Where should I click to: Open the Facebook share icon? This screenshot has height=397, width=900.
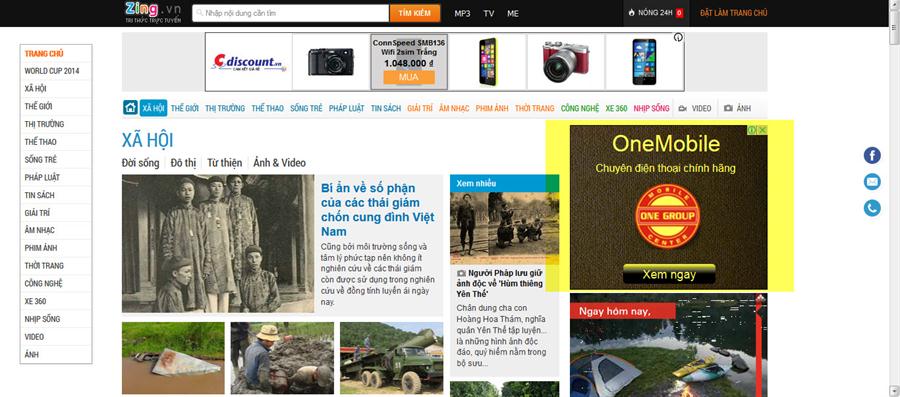(x=872, y=155)
